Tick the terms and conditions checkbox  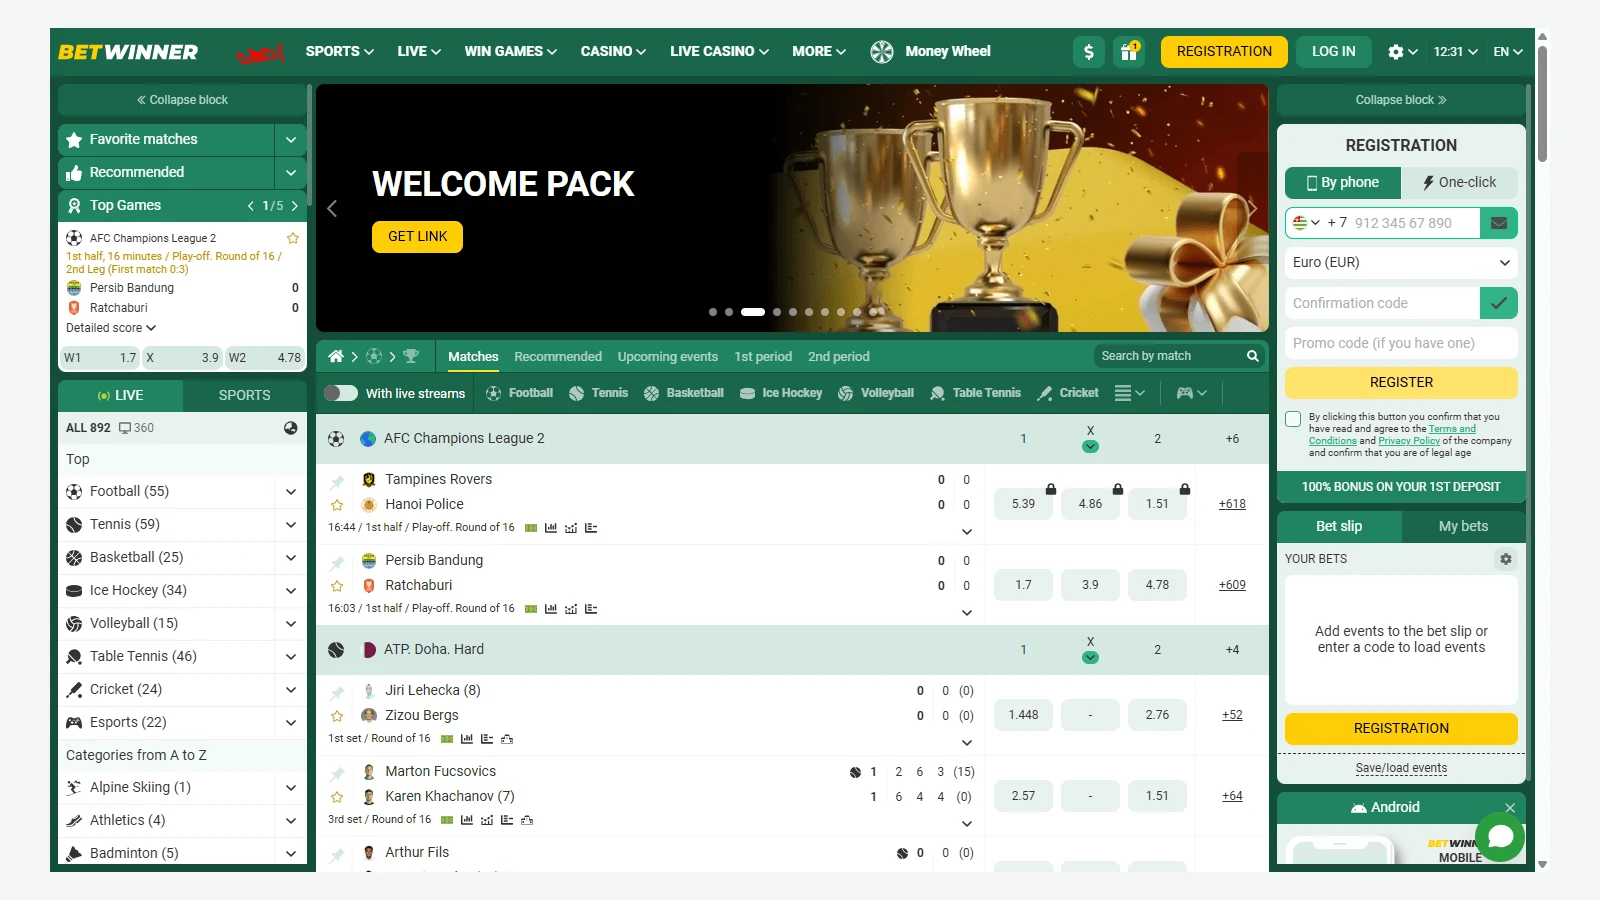[1293, 419]
